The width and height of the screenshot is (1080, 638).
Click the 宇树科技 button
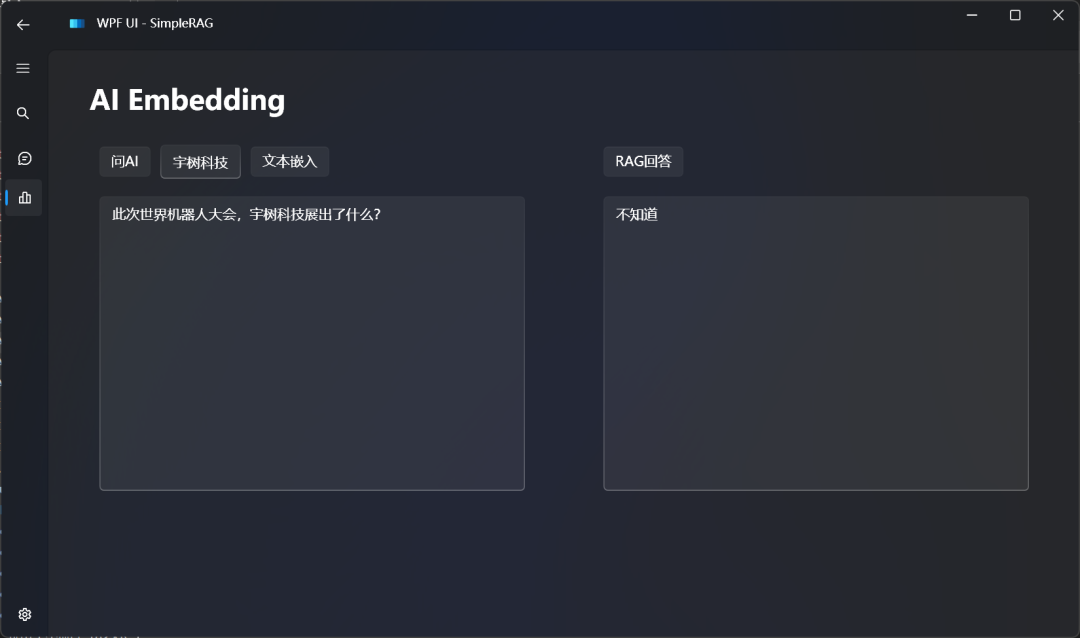[200, 162]
